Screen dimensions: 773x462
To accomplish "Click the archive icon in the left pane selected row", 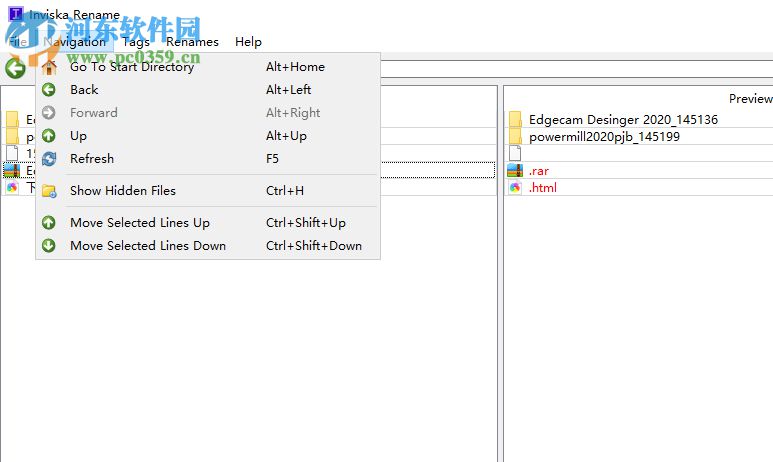I will click(x=11, y=171).
